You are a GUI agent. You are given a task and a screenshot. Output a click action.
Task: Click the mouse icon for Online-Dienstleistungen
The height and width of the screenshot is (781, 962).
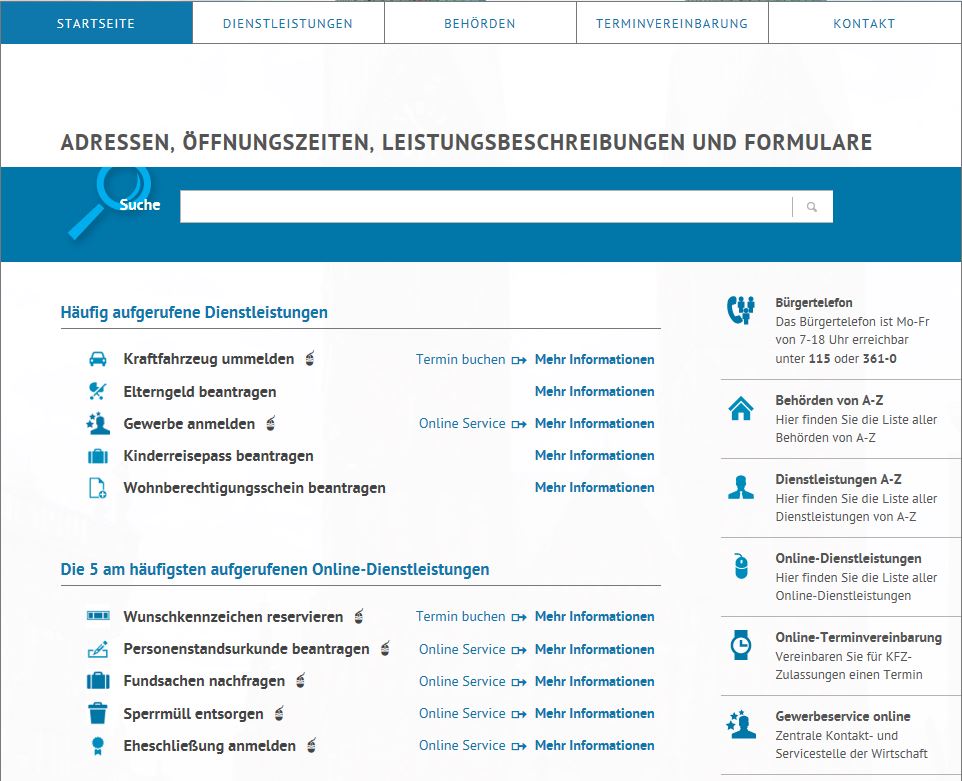coord(741,567)
